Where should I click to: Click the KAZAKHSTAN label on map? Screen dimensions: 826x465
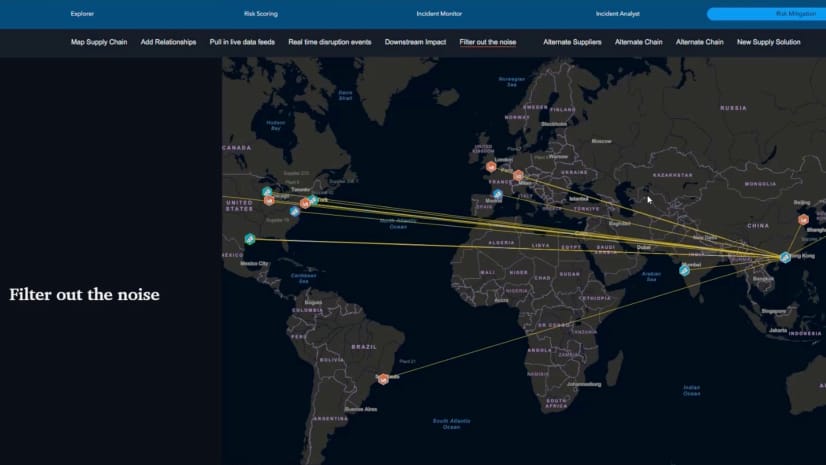pos(673,175)
